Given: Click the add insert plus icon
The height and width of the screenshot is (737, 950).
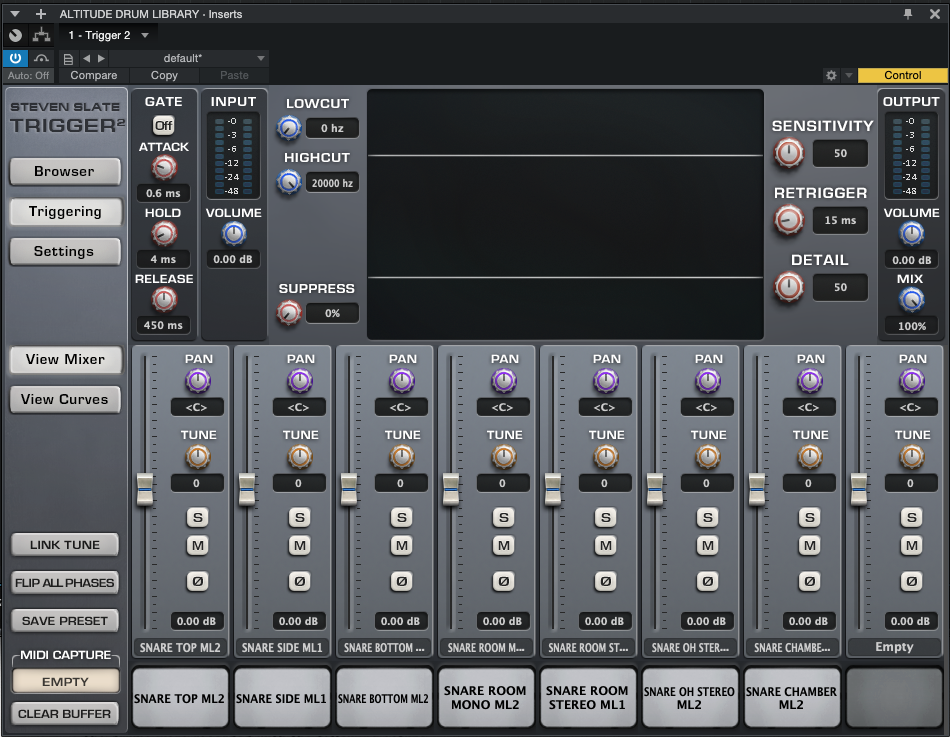Looking at the screenshot, I should pos(41,14).
